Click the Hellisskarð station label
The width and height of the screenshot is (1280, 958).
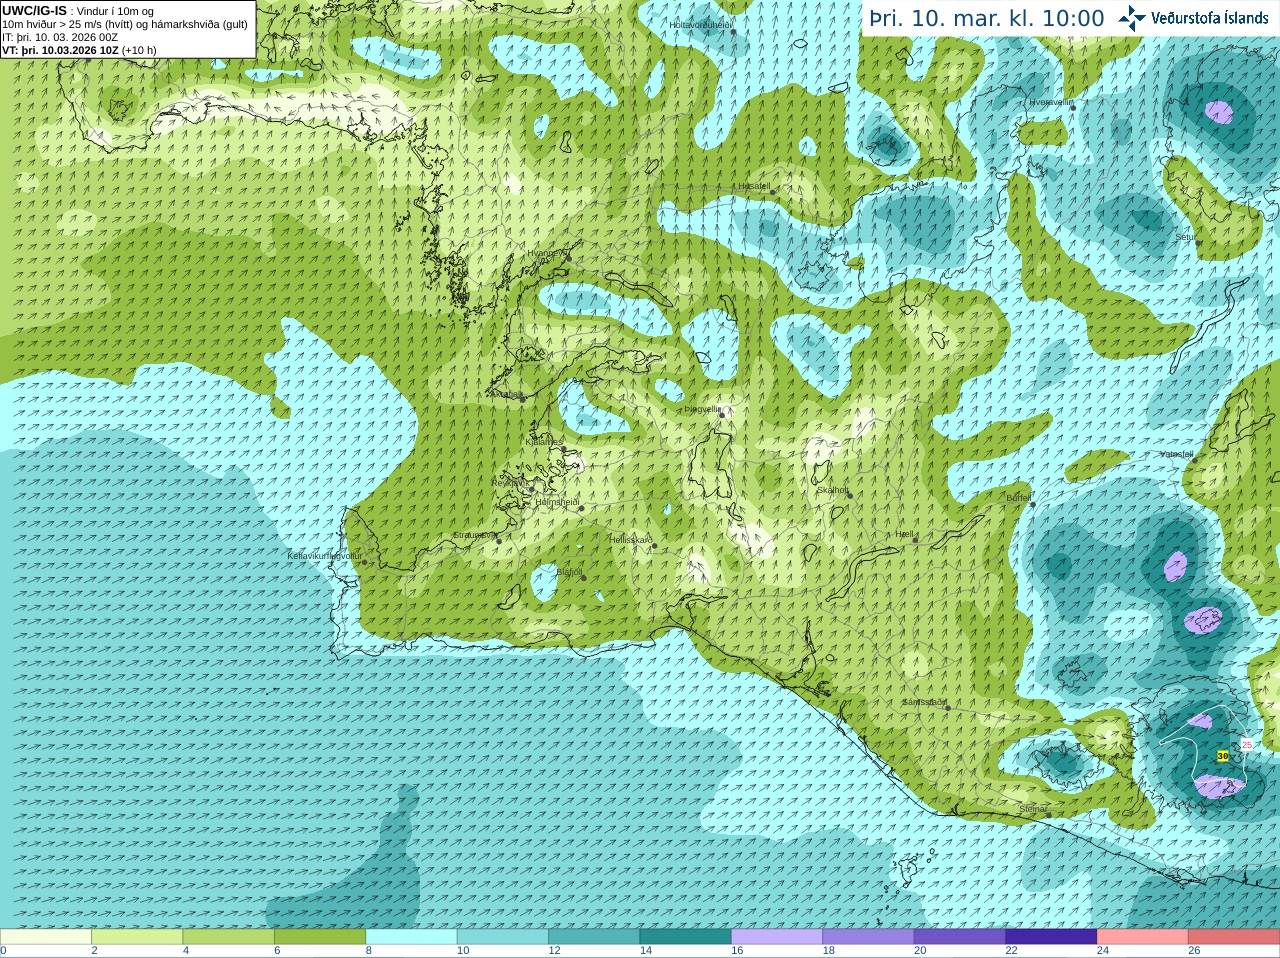pyautogui.click(x=631, y=540)
